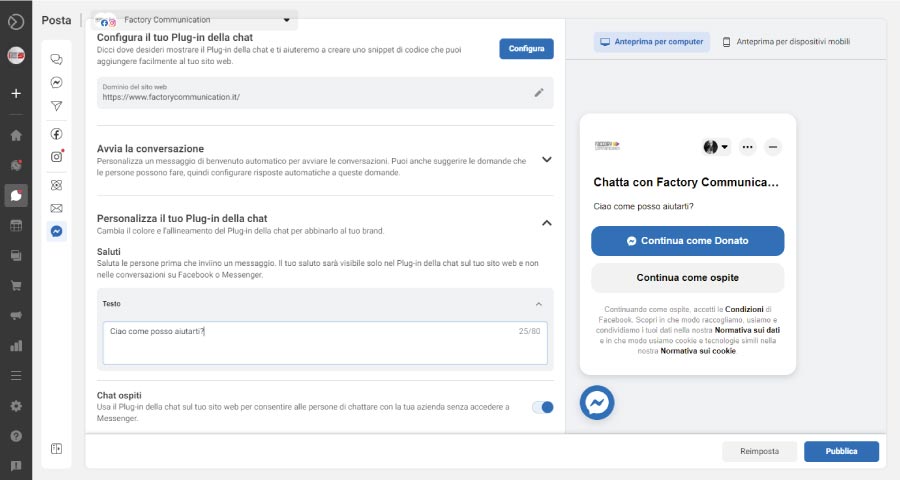
Task: Open notifications icon in left sidebar
Action: 16,165
